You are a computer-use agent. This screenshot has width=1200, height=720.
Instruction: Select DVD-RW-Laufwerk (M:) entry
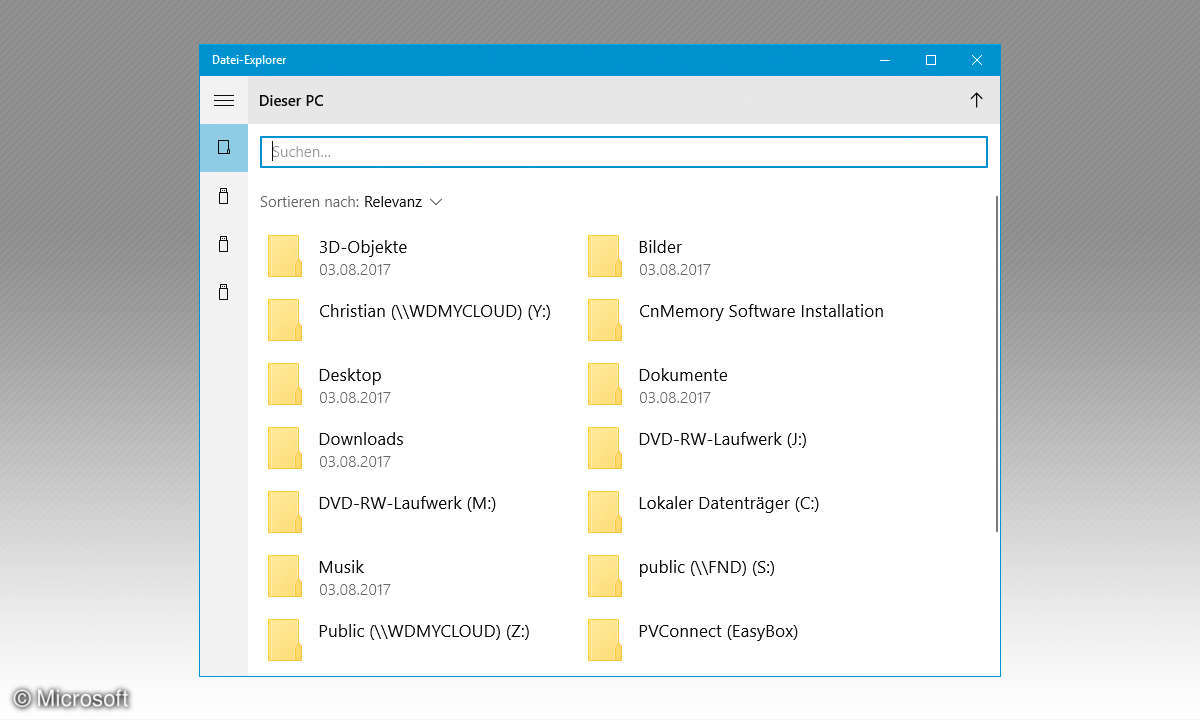click(x=407, y=503)
